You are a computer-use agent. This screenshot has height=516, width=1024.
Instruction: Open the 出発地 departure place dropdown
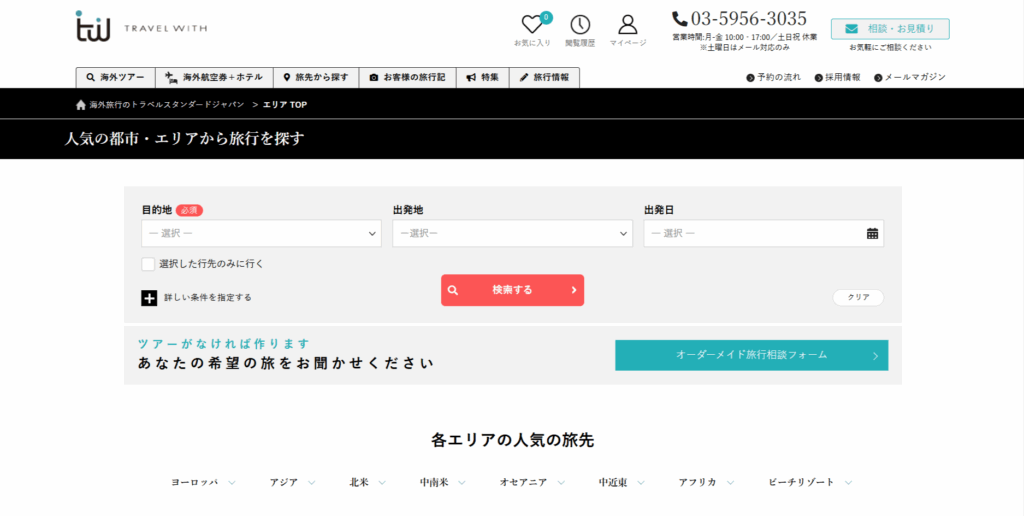512,234
